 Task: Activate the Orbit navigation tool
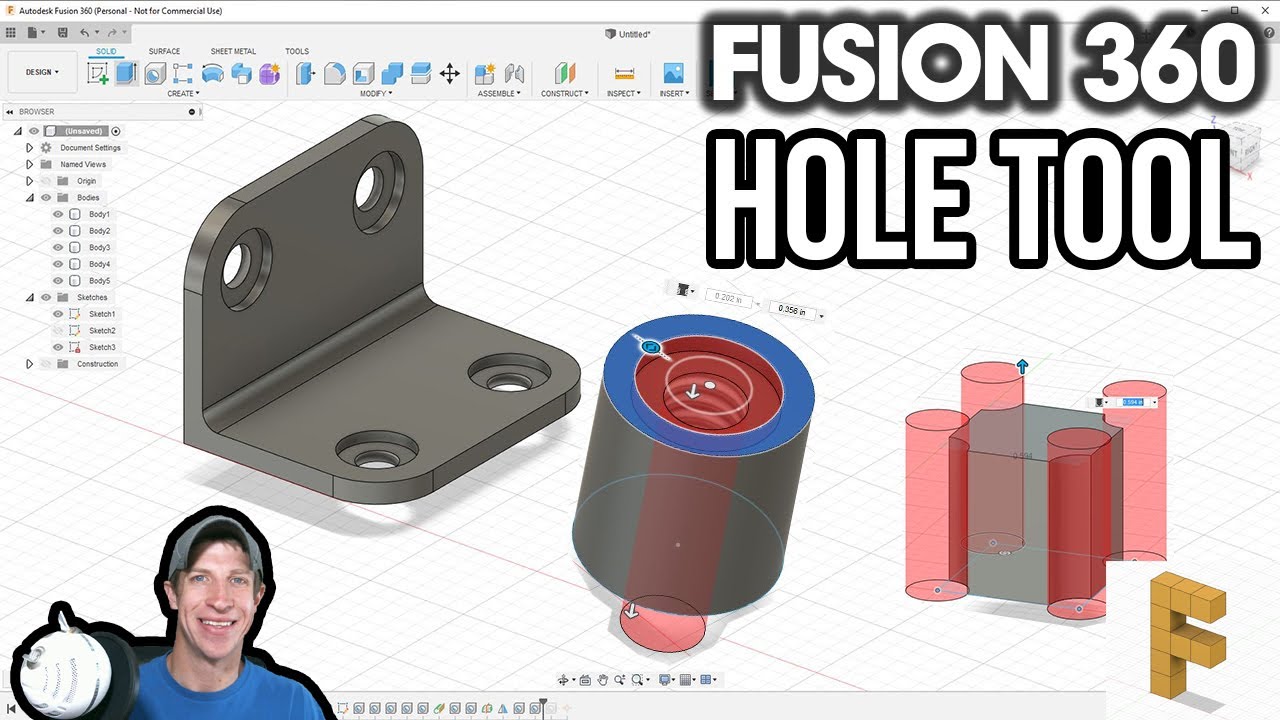click(x=565, y=680)
